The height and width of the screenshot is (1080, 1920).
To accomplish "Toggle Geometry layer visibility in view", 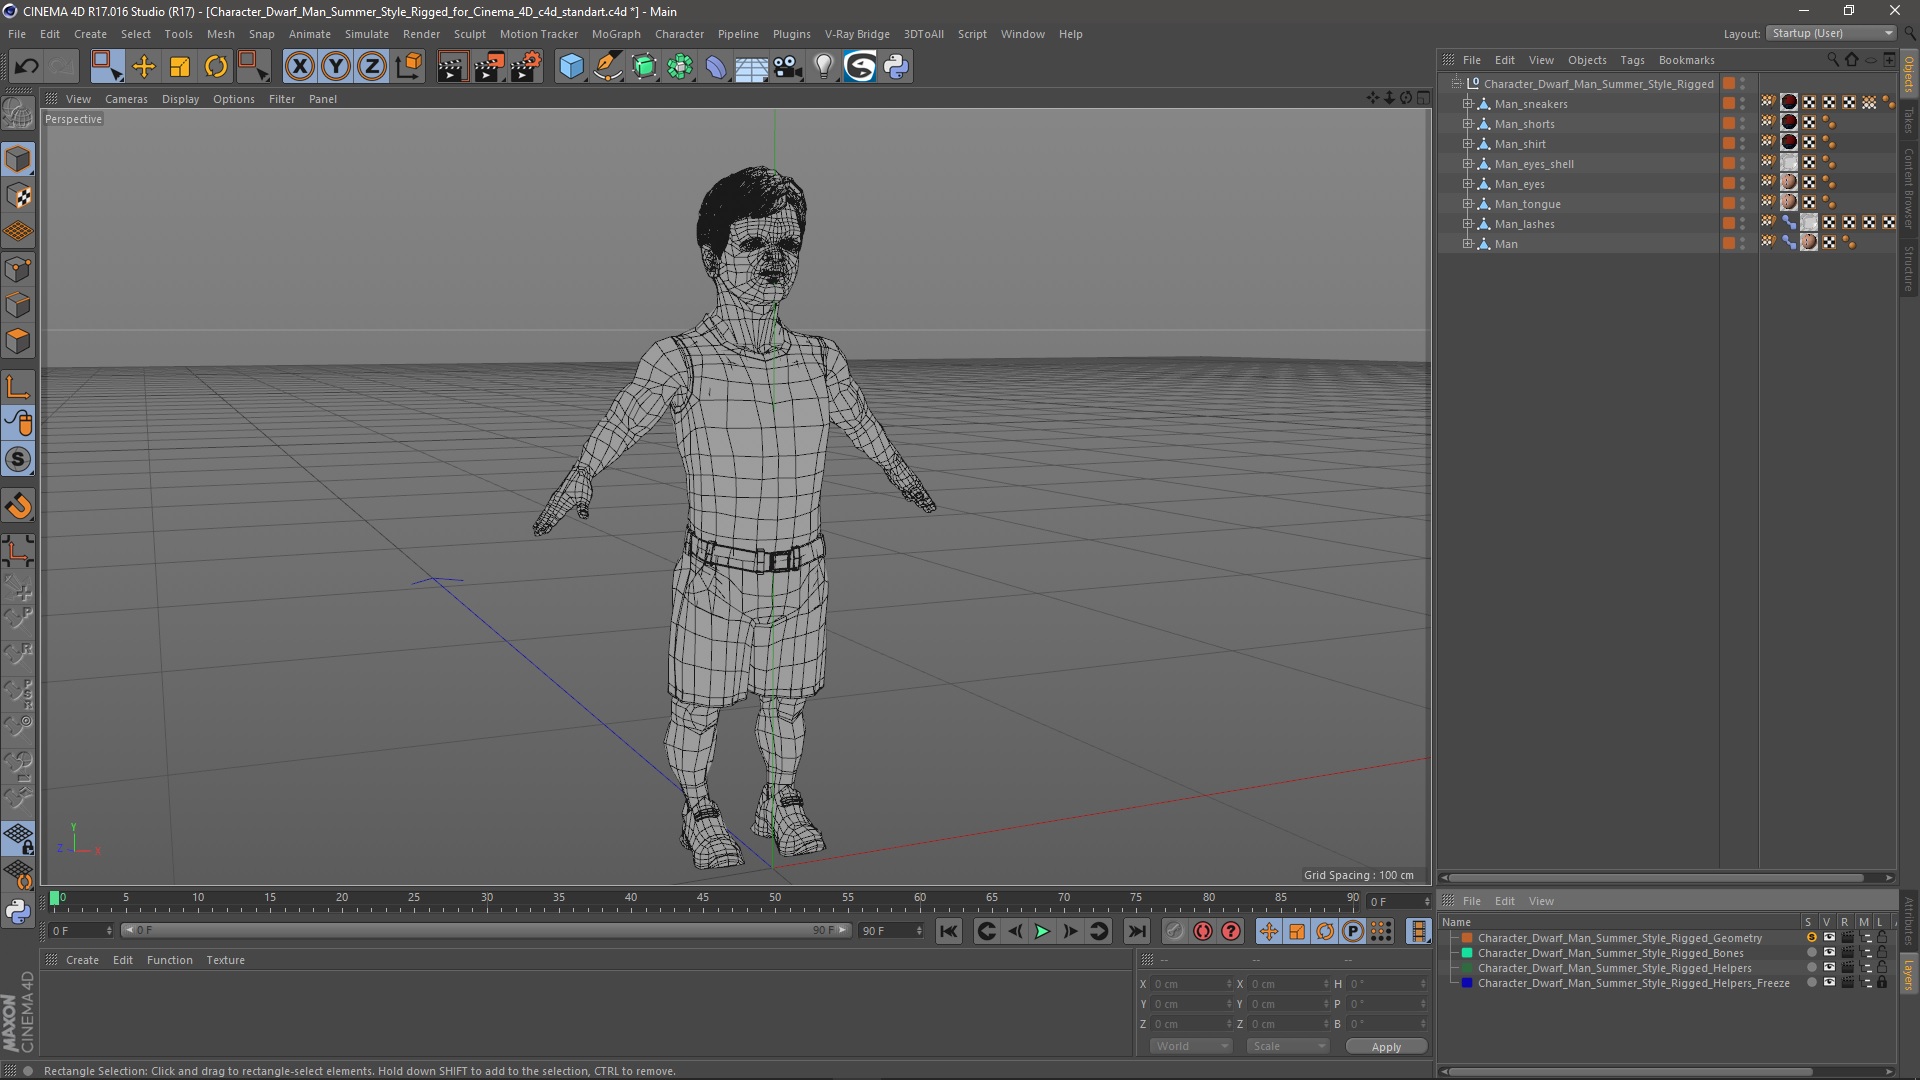I will pos(1829,938).
